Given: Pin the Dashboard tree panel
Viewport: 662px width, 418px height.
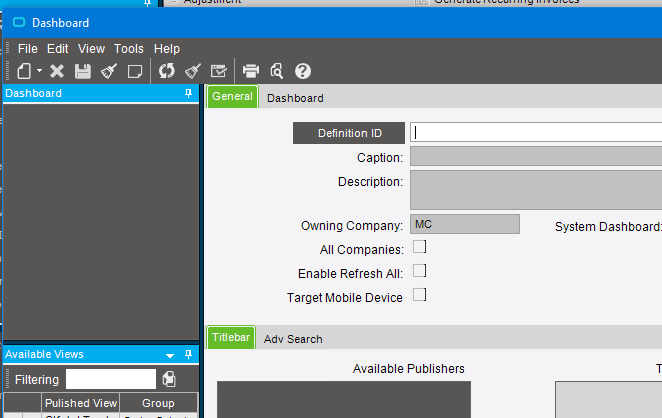Looking at the screenshot, I should (188, 93).
